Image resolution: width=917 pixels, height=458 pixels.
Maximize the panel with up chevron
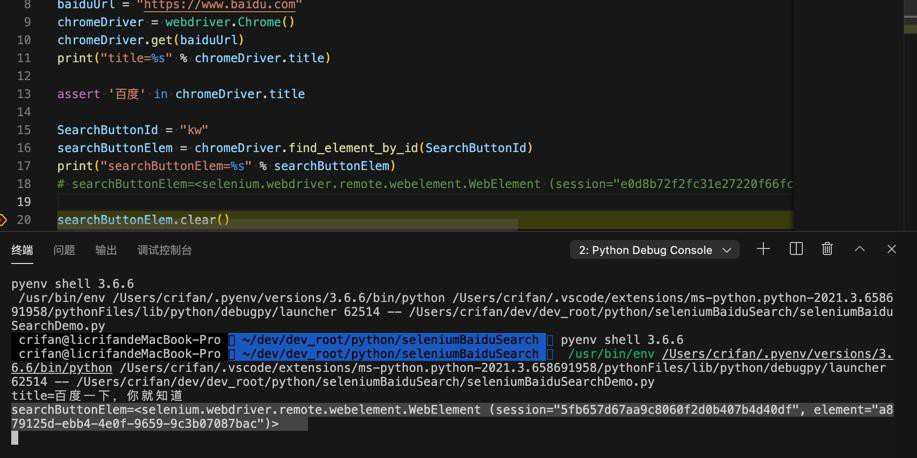coord(859,249)
